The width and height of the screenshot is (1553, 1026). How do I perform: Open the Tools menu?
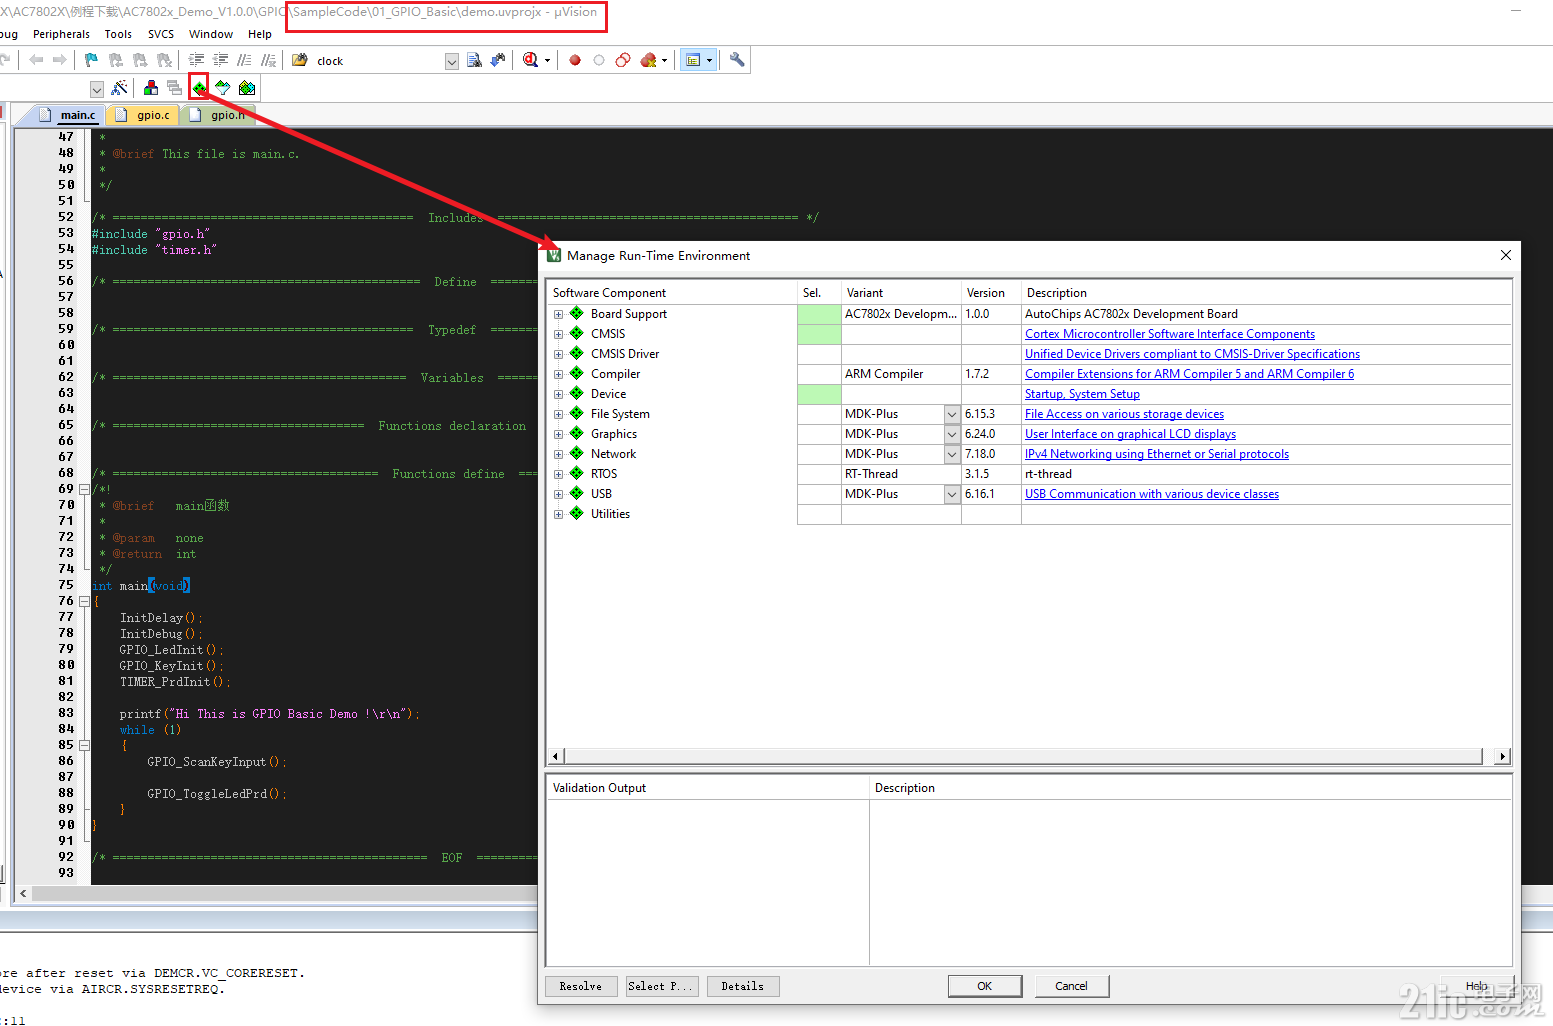(x=118, y=34)
